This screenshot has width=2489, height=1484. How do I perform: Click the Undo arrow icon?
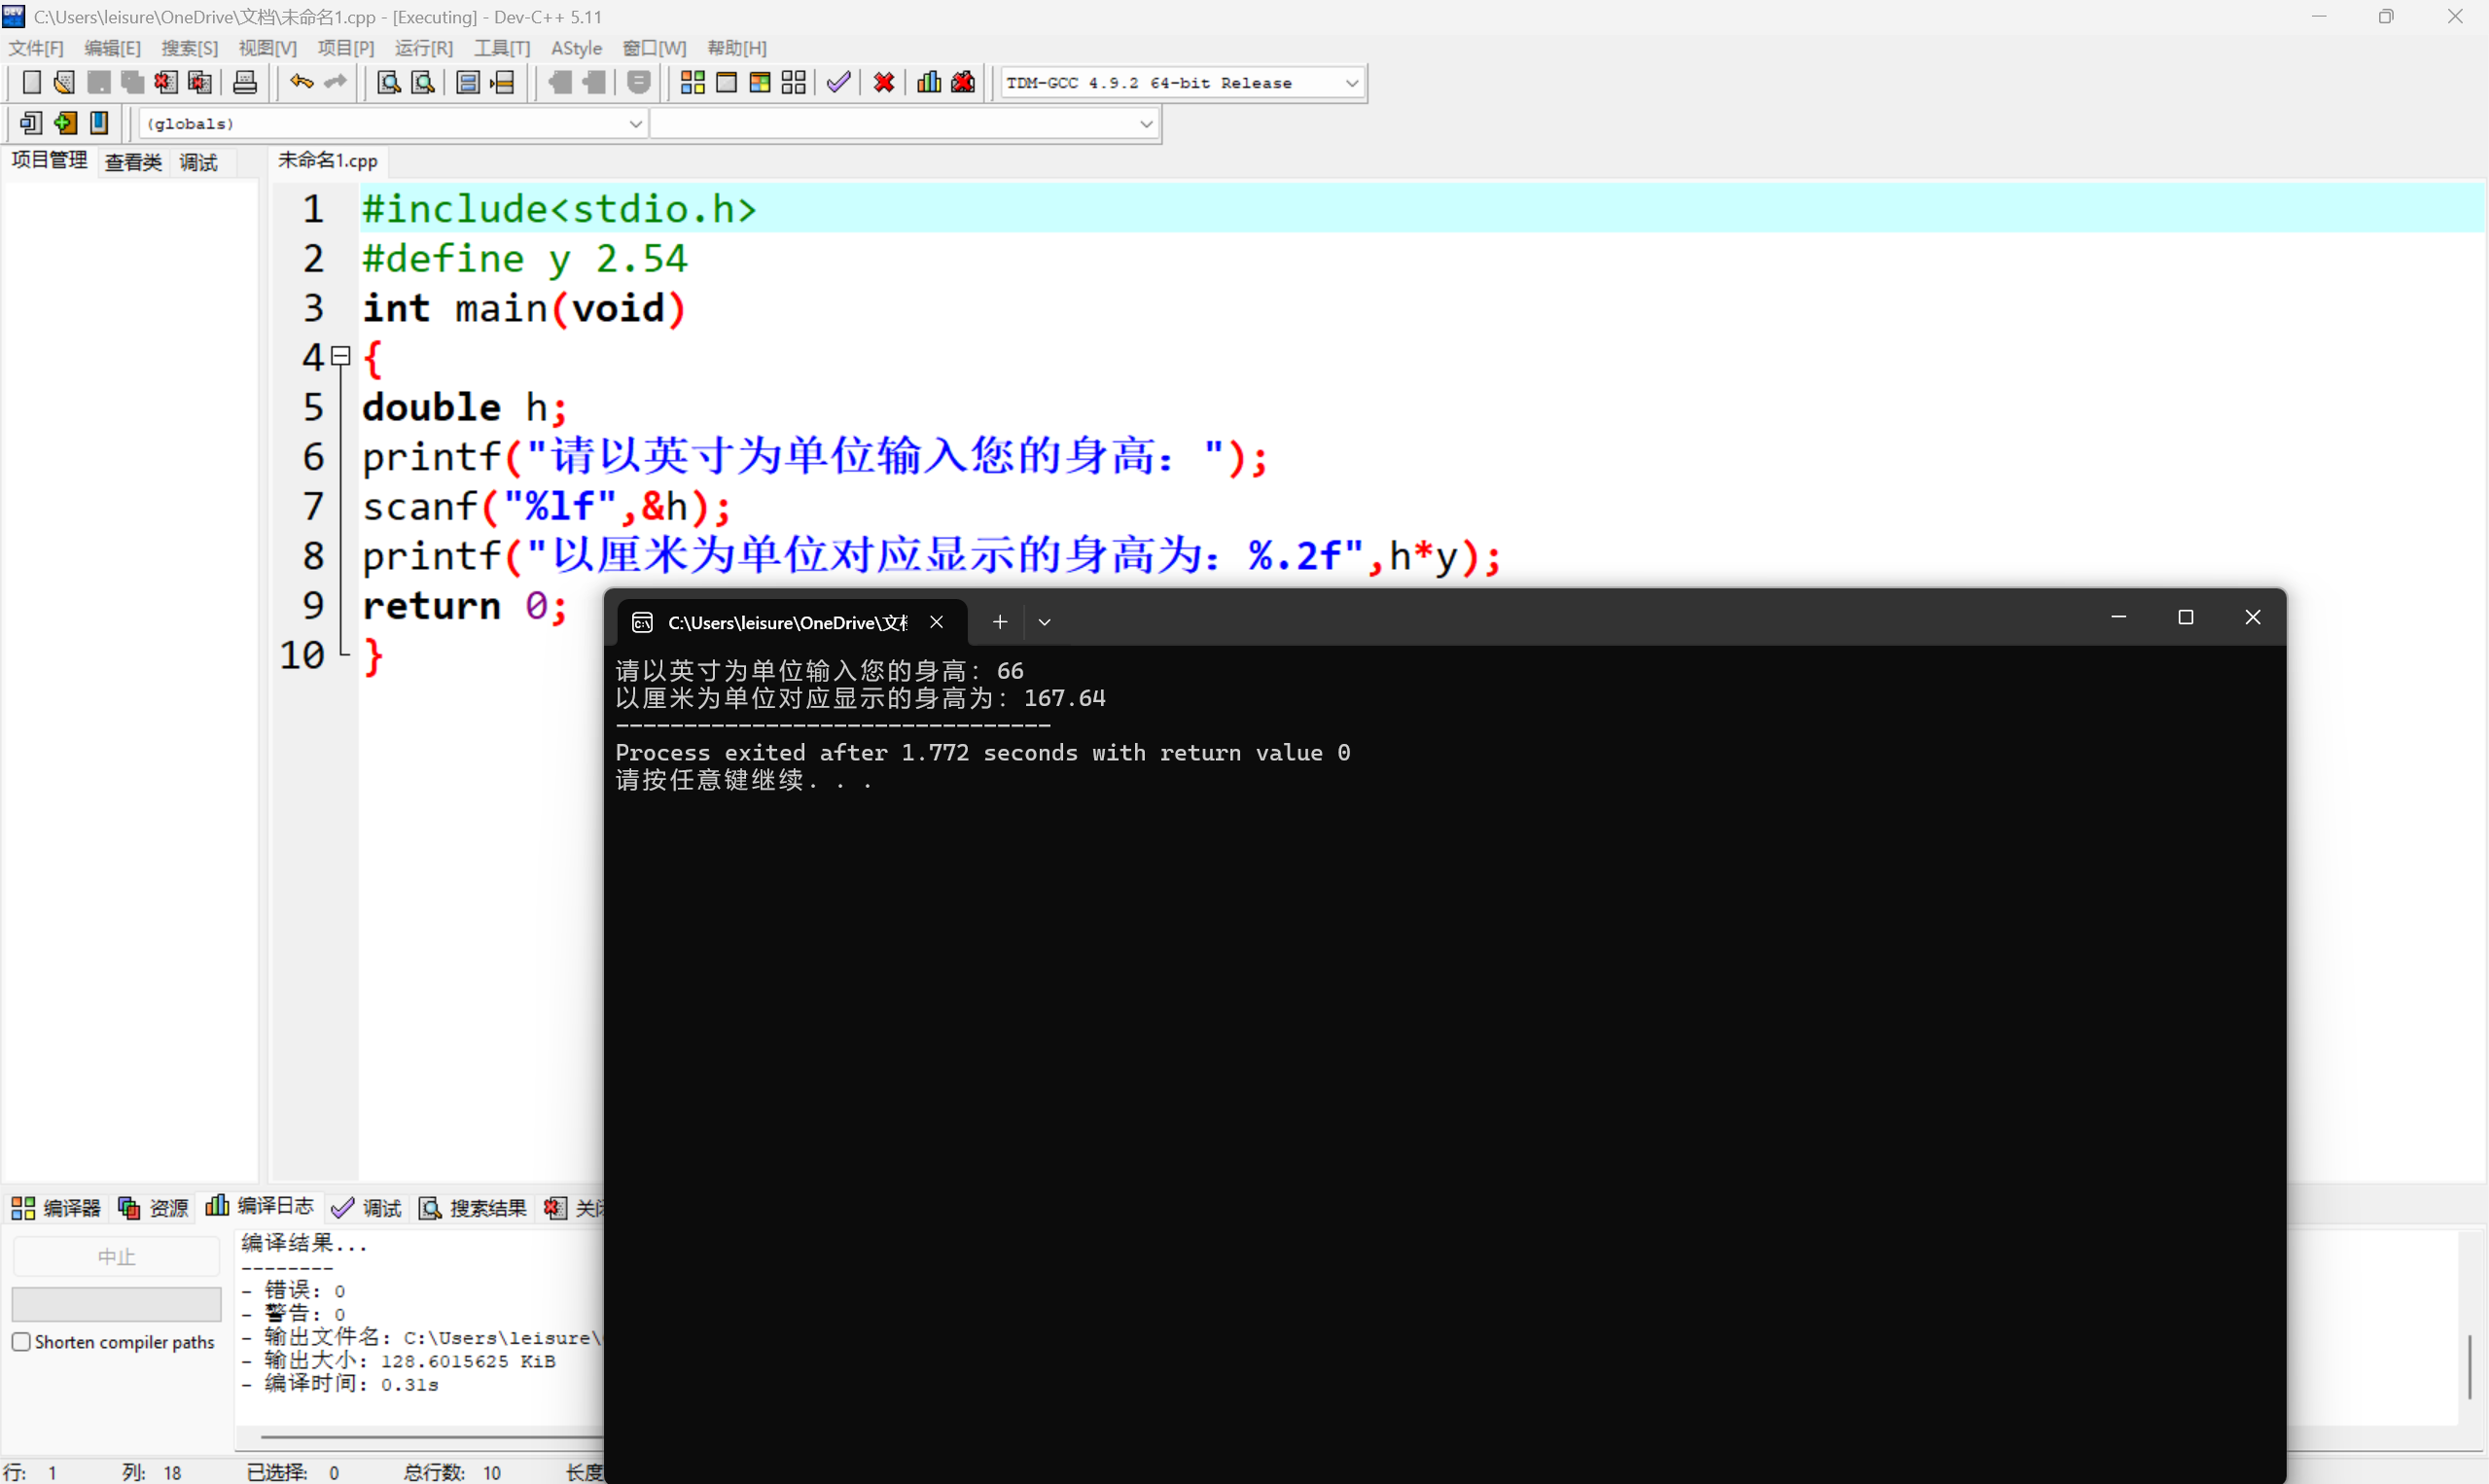[x=300, y=82]
